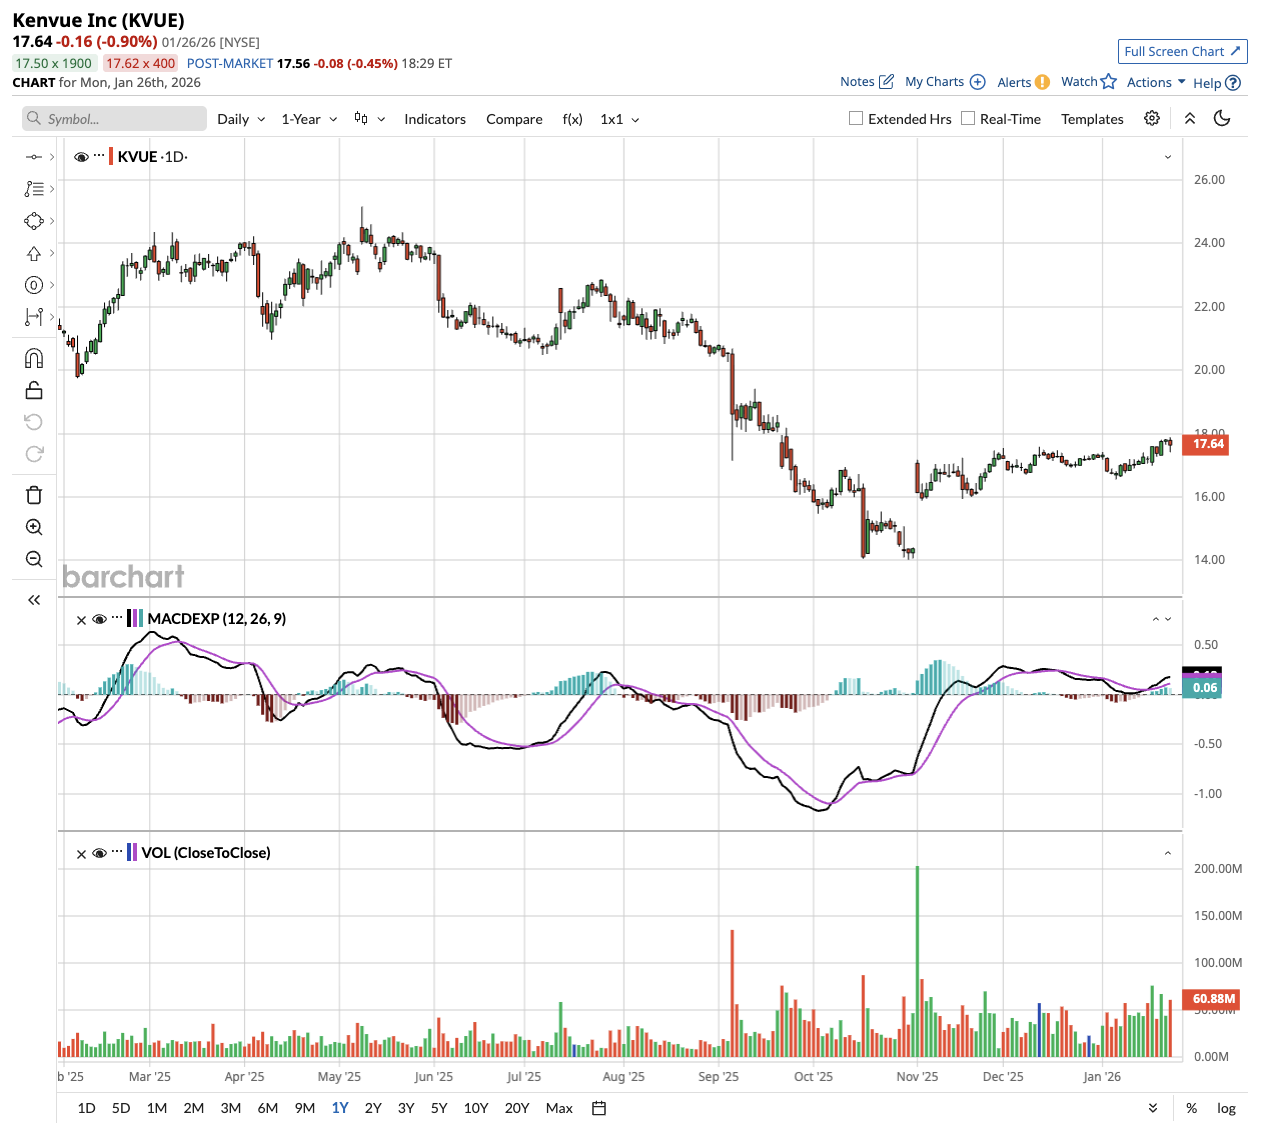
Task: Open the Fibonacci lines tool group
Action: pyautogui.click(x=34, y=189)
